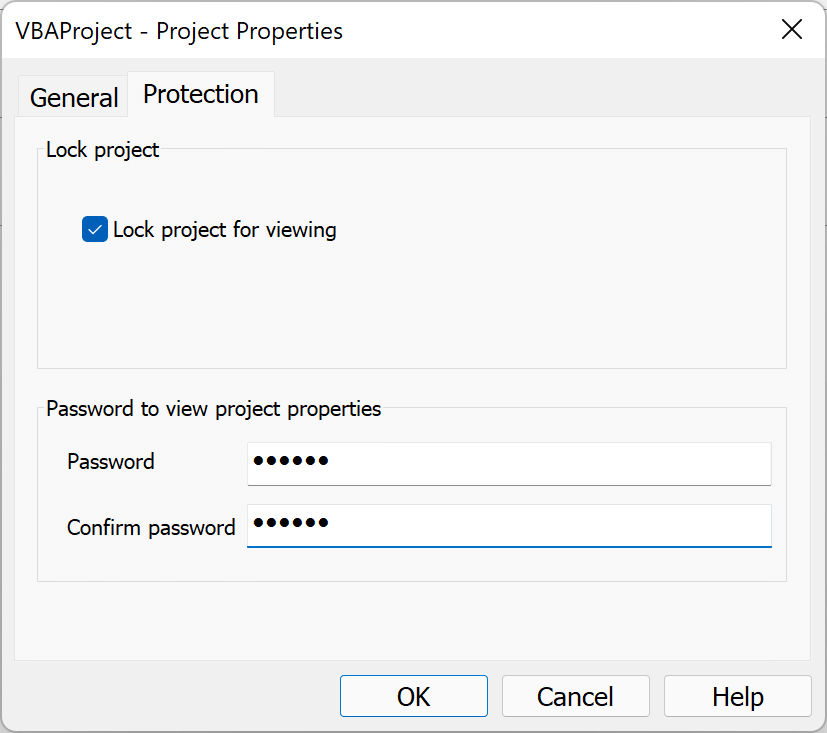This screenshot has width=827, height=733.
Task: Switch to the General tab
Action: click(72, 97)
